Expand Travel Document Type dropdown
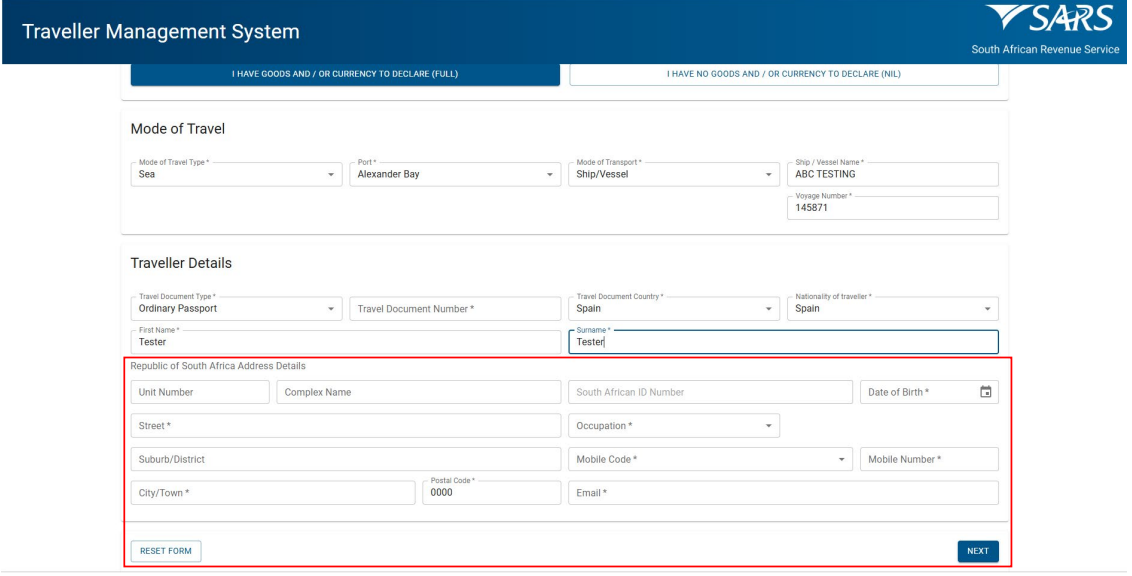The width and height of the screenshot is (1132, 576). tap(236, 309)
